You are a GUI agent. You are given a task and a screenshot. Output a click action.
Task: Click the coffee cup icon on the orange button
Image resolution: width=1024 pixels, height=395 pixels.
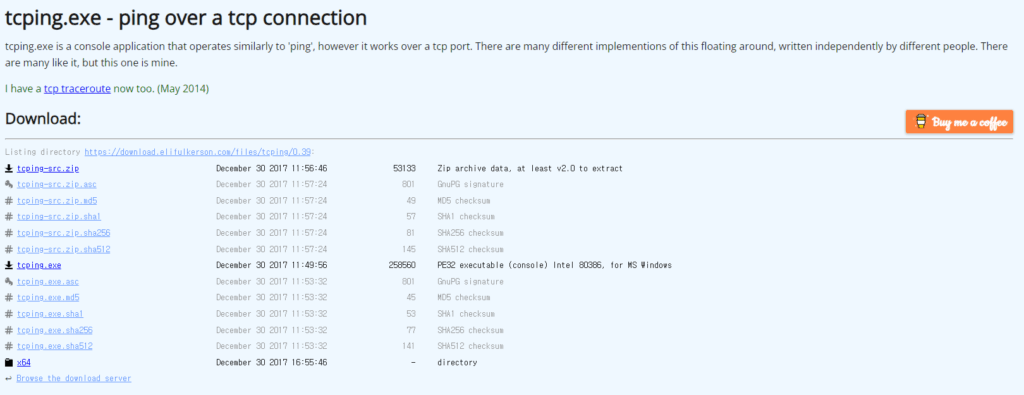click(921, 121)
